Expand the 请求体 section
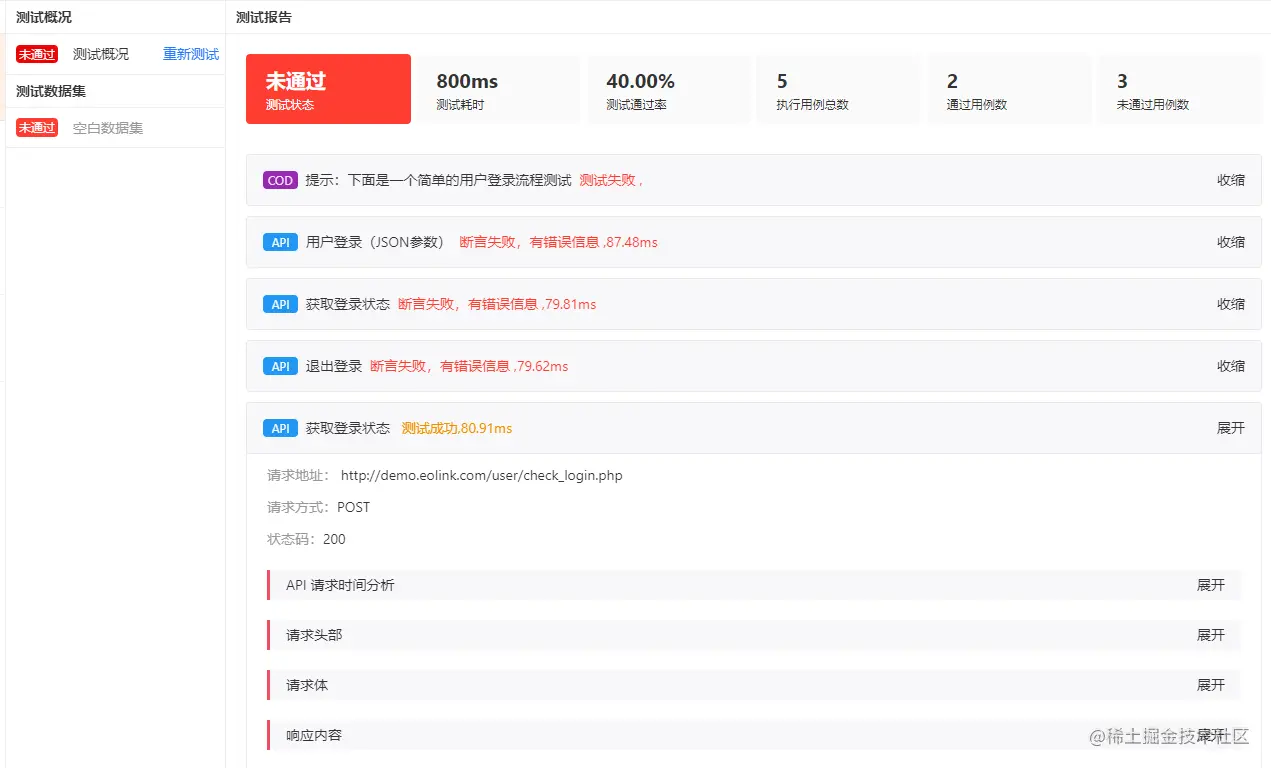Viewport: 1271px width, 768px height. (x=1210, y=685)
